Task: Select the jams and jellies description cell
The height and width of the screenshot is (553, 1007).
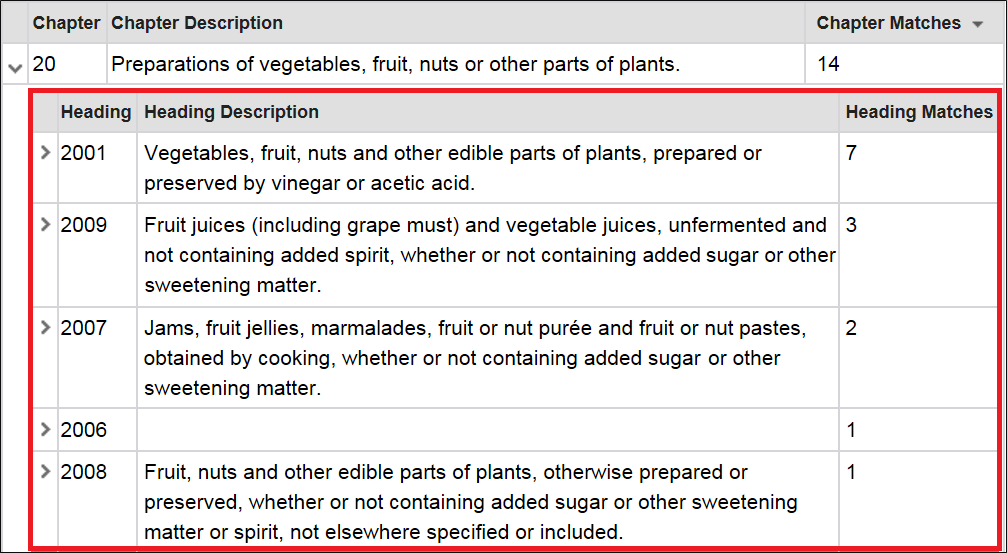Action: 487,357
